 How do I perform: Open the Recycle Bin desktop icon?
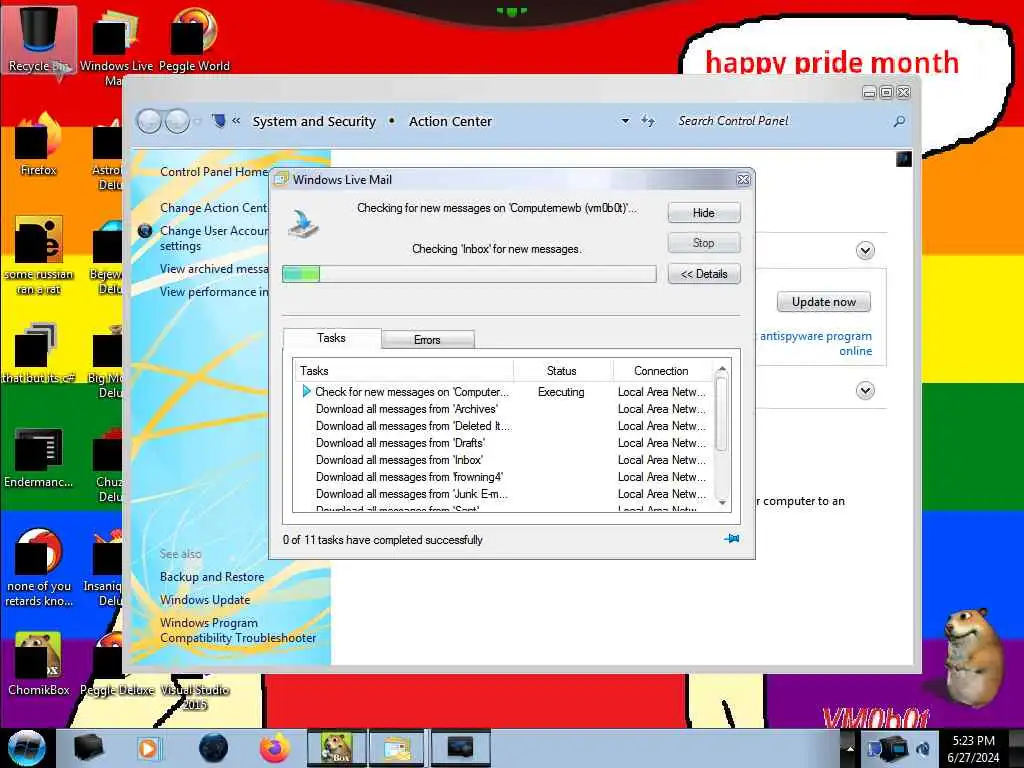[x=39, y=39]
